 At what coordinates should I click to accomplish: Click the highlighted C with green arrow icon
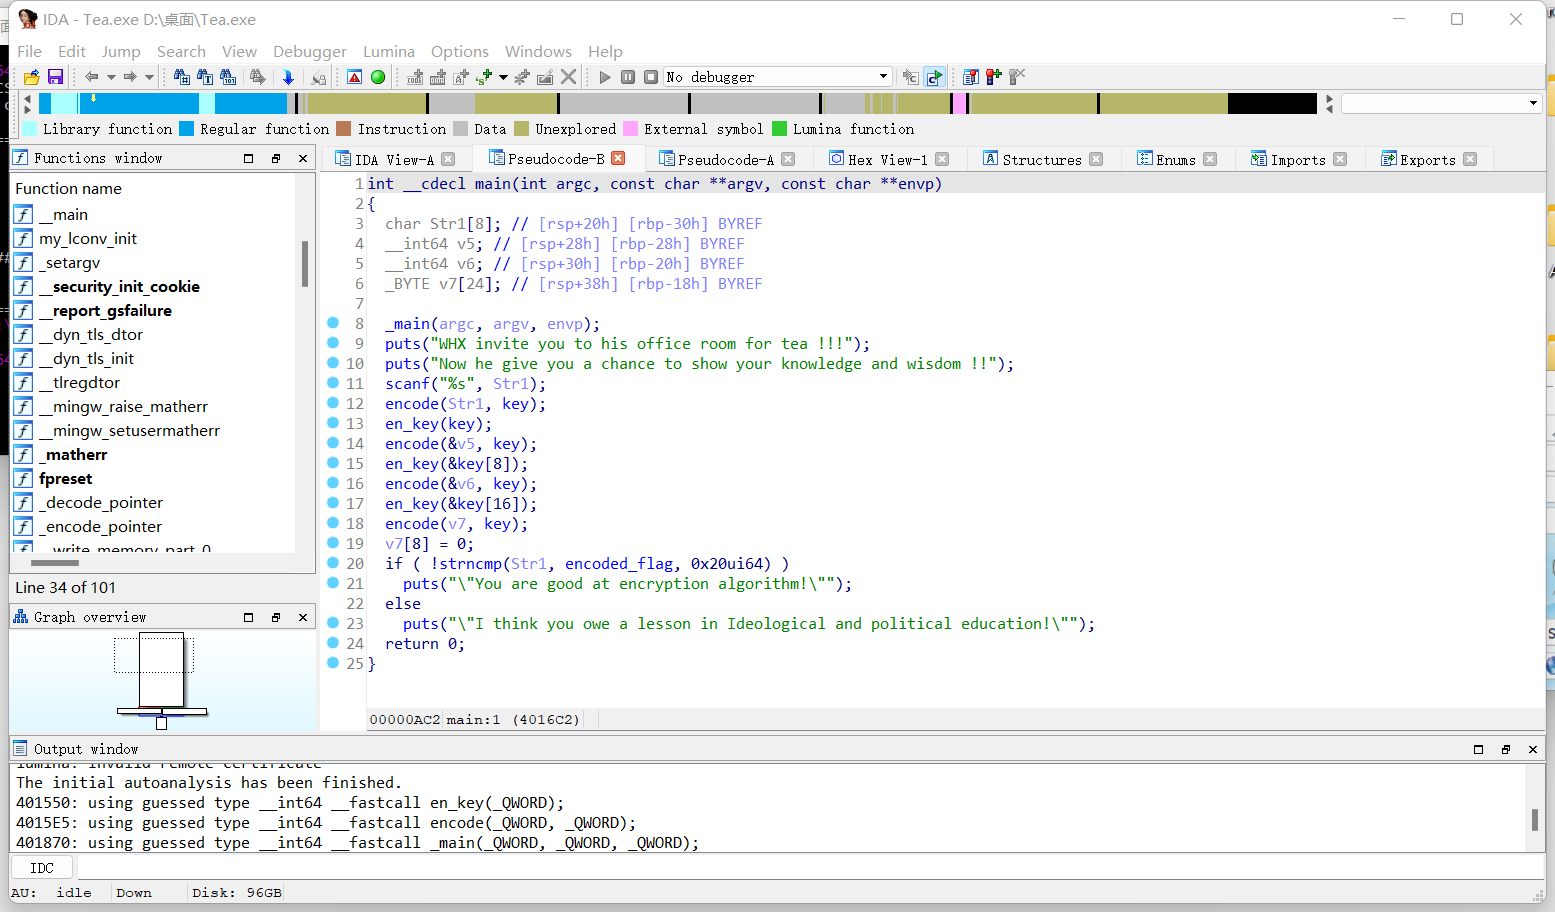pos(934,77)
